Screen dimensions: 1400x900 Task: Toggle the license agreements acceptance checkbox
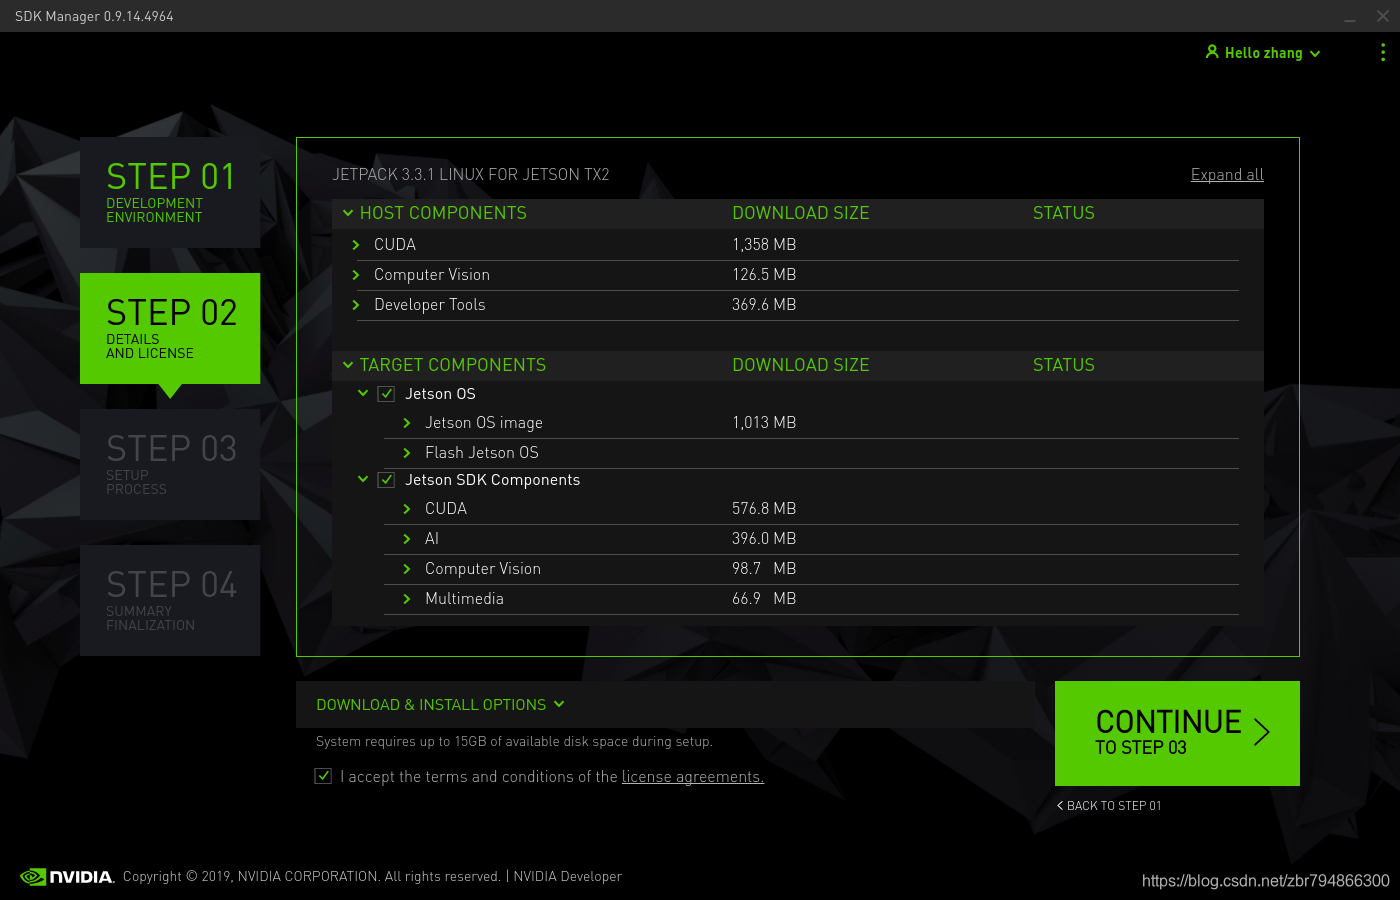point(323,776)
